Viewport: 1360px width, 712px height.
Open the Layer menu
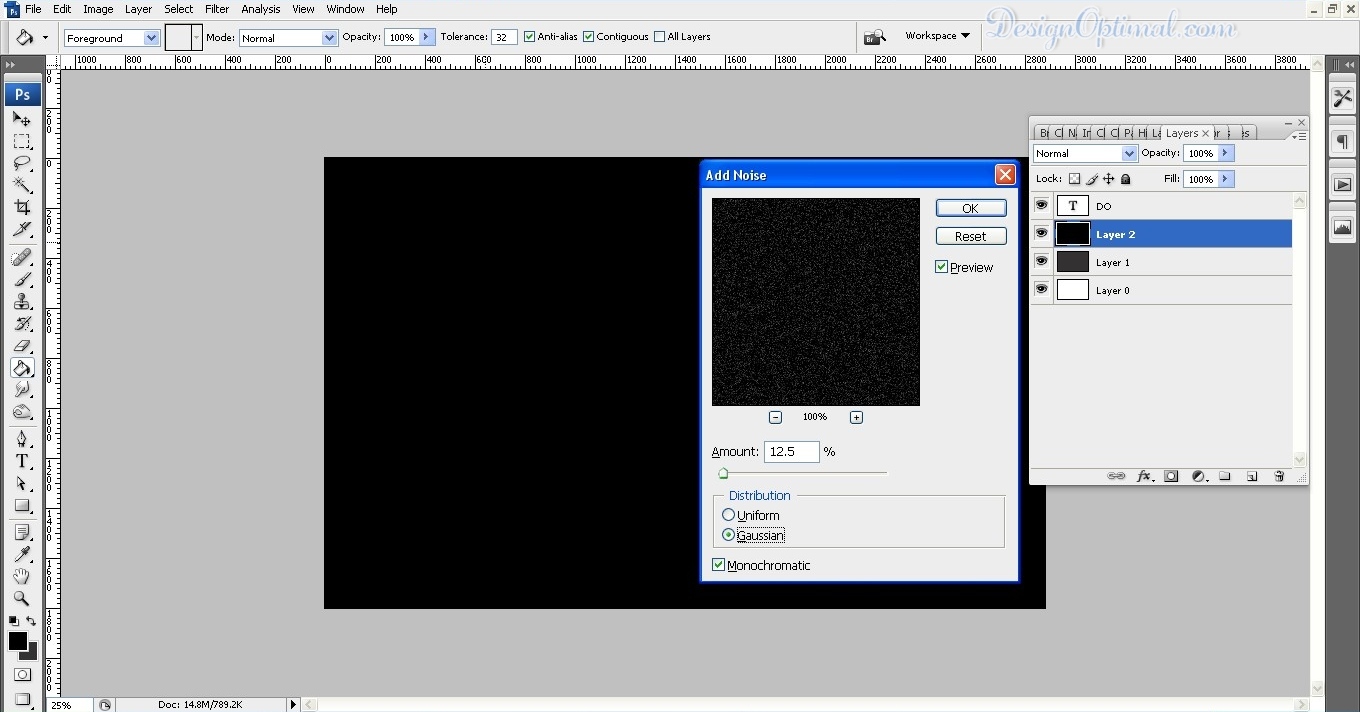[138, 9]
